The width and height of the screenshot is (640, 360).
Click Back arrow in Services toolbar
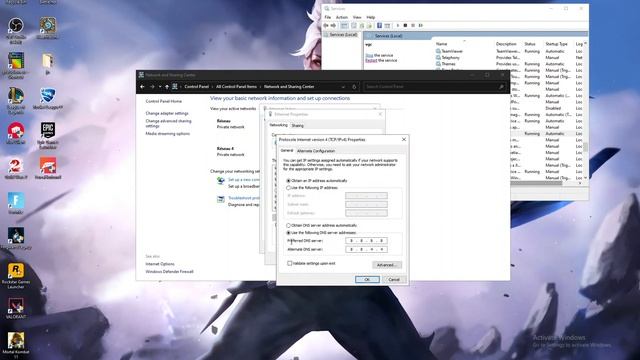pos(326,25)
